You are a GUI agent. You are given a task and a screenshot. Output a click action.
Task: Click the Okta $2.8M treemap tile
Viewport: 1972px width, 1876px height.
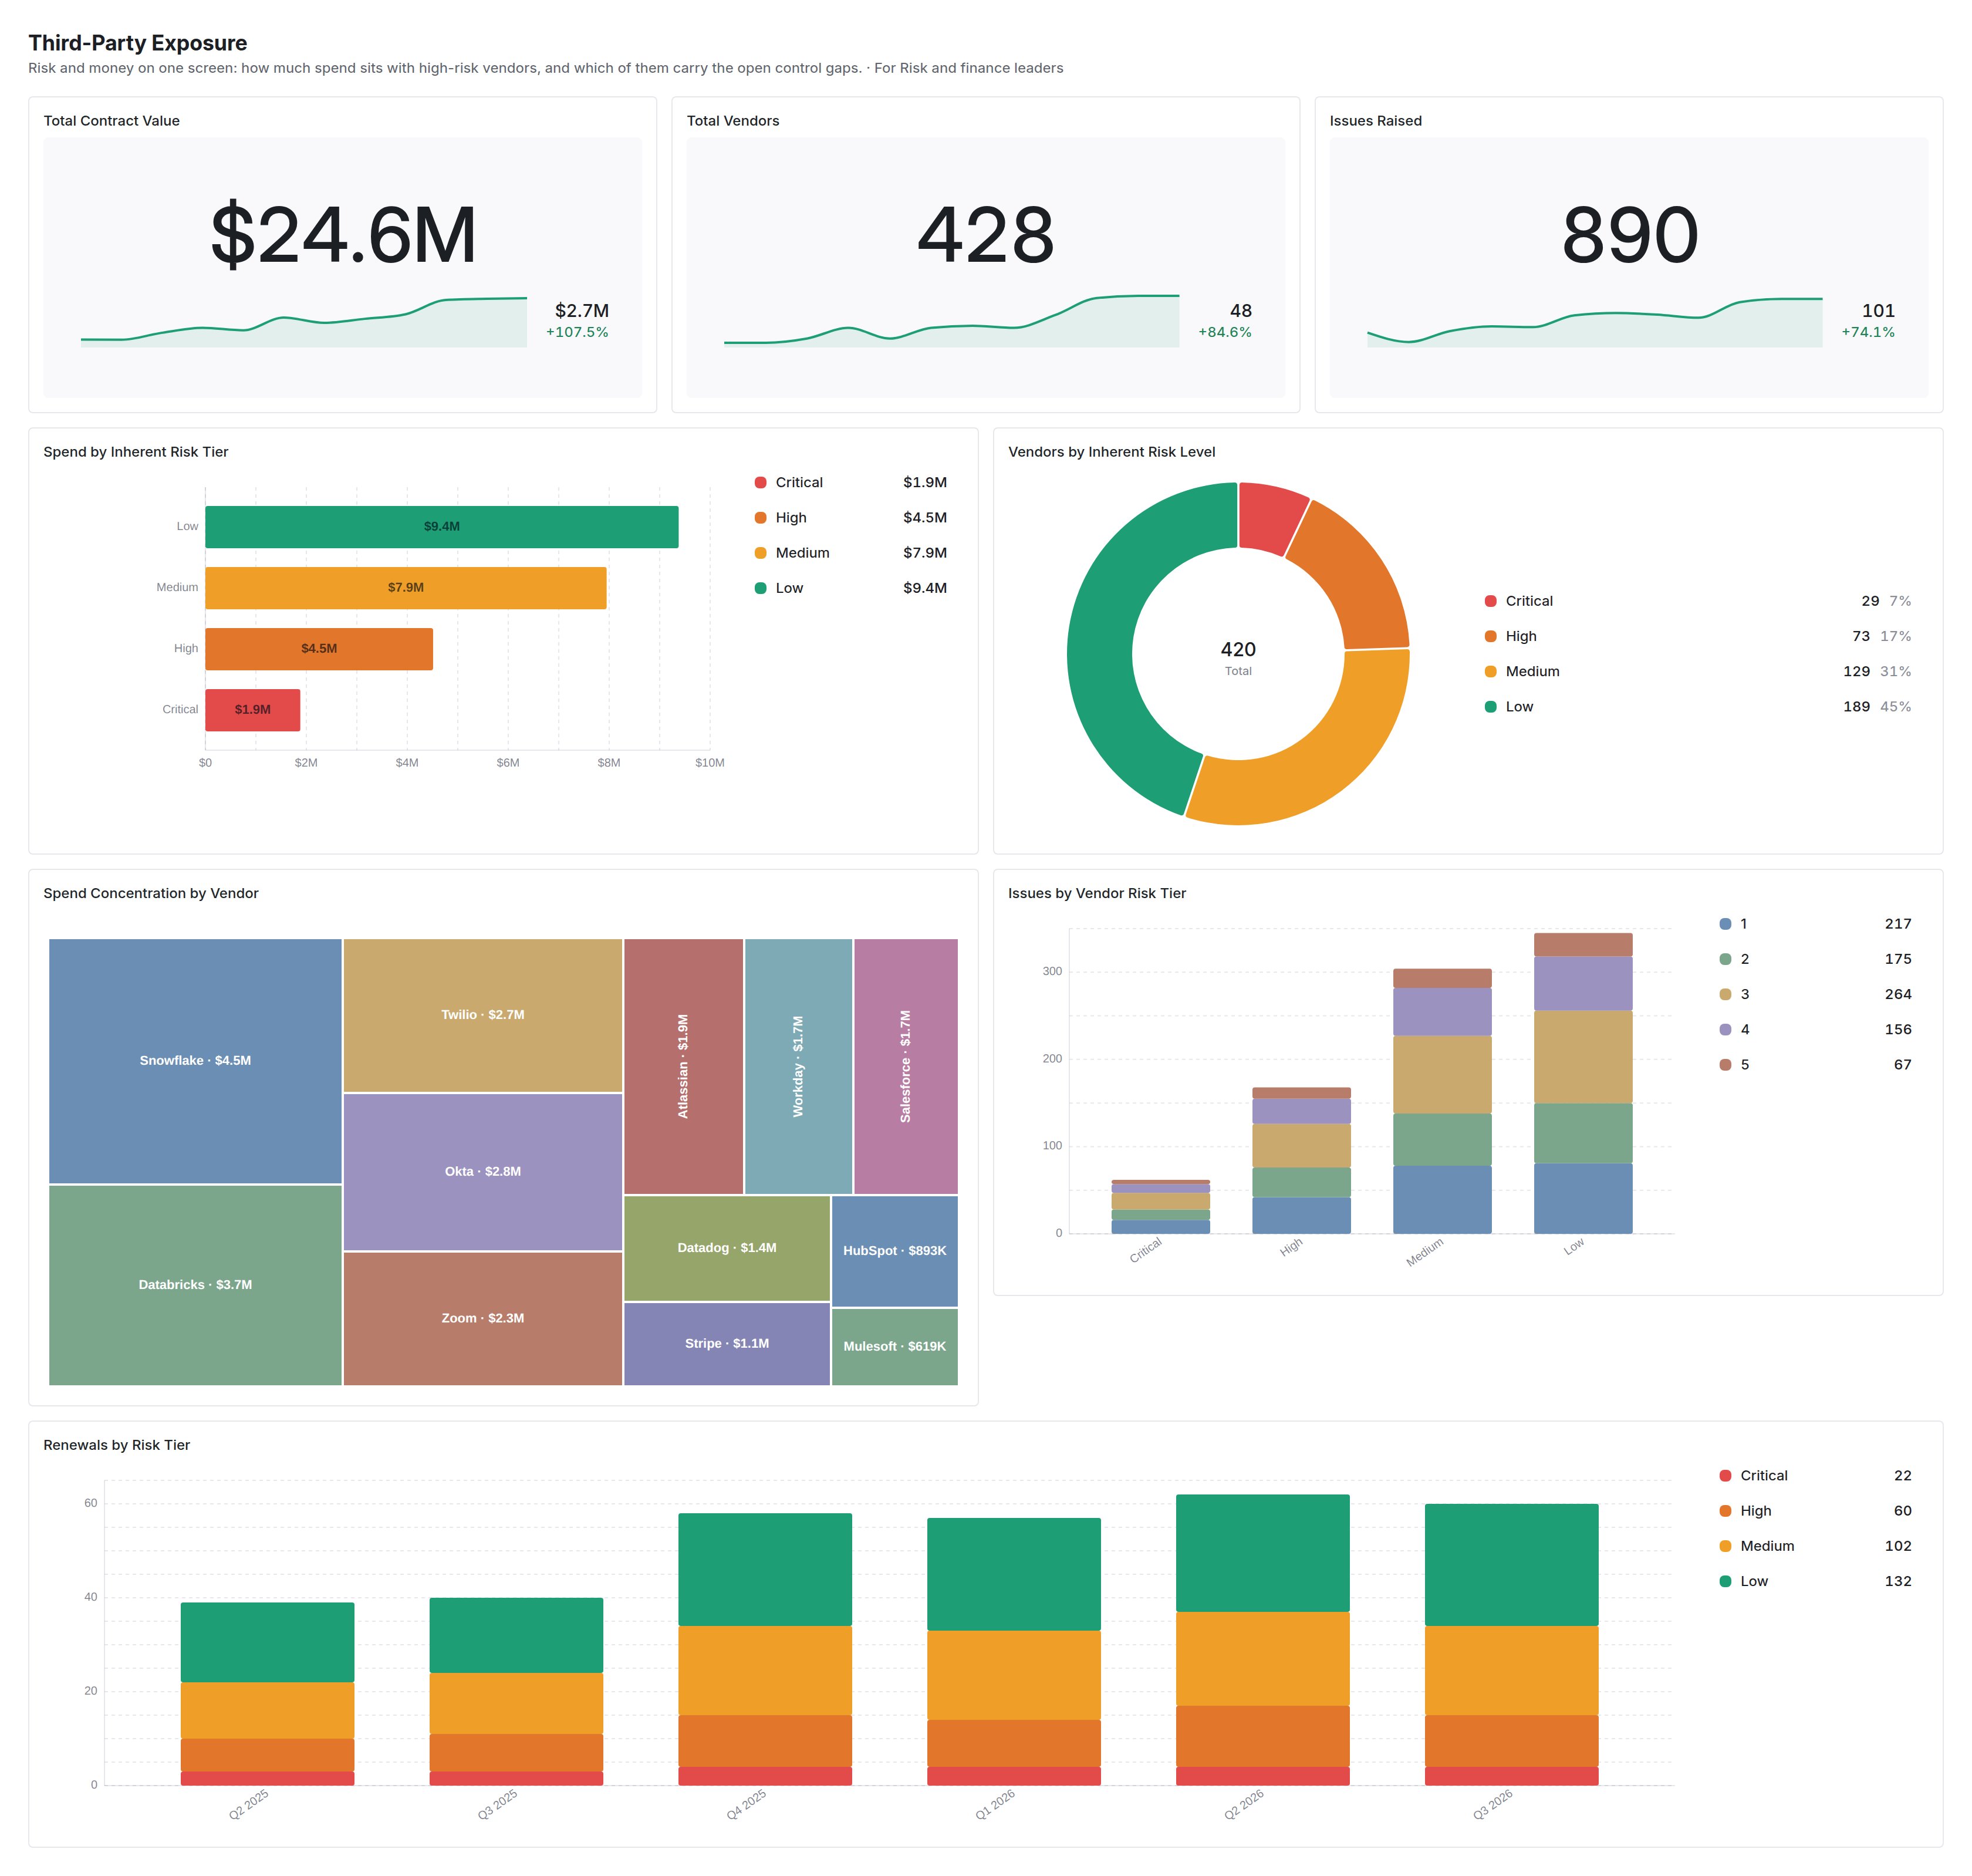(483, 1172)
